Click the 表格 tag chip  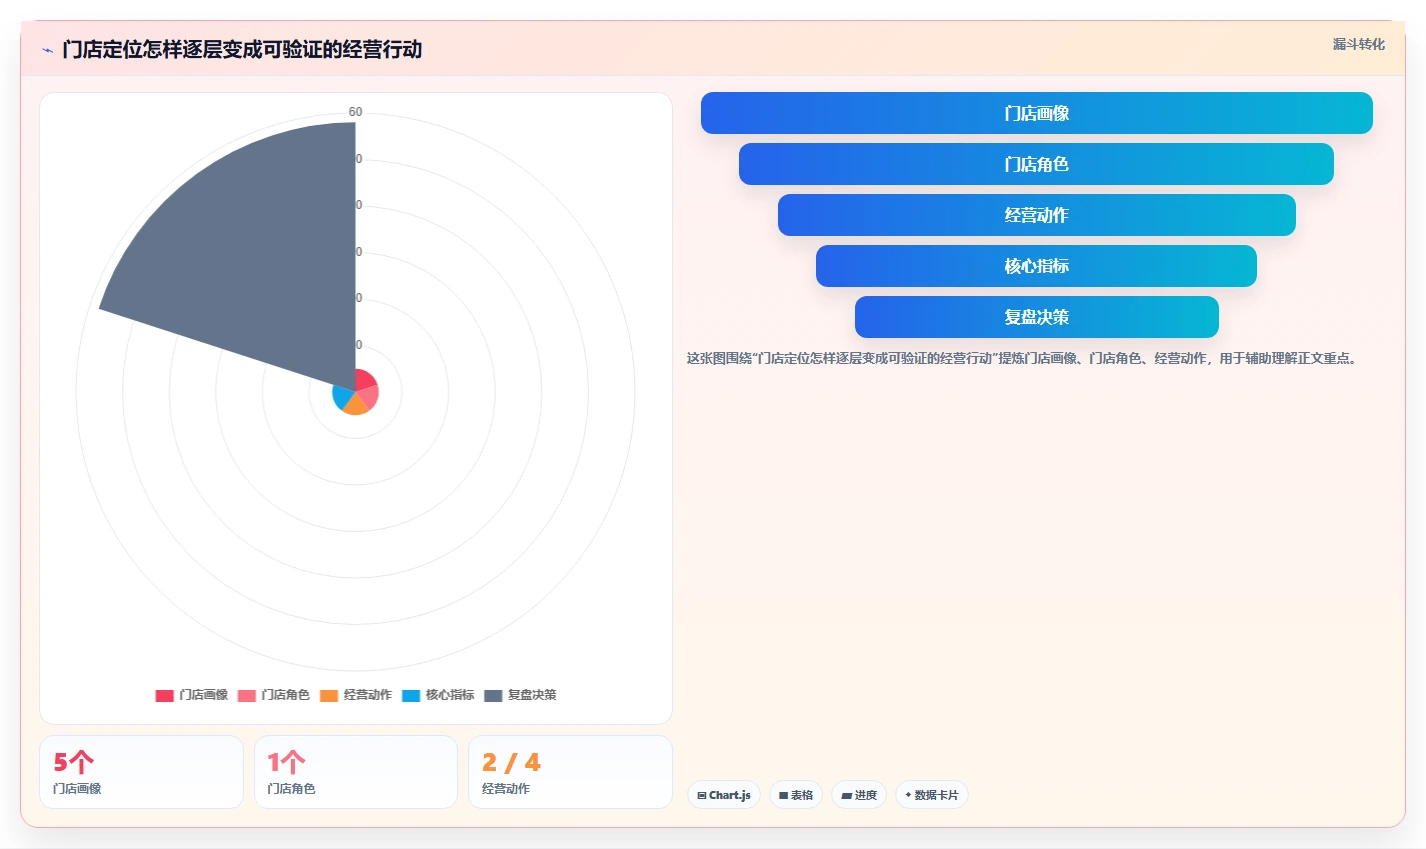click(796, 795)
